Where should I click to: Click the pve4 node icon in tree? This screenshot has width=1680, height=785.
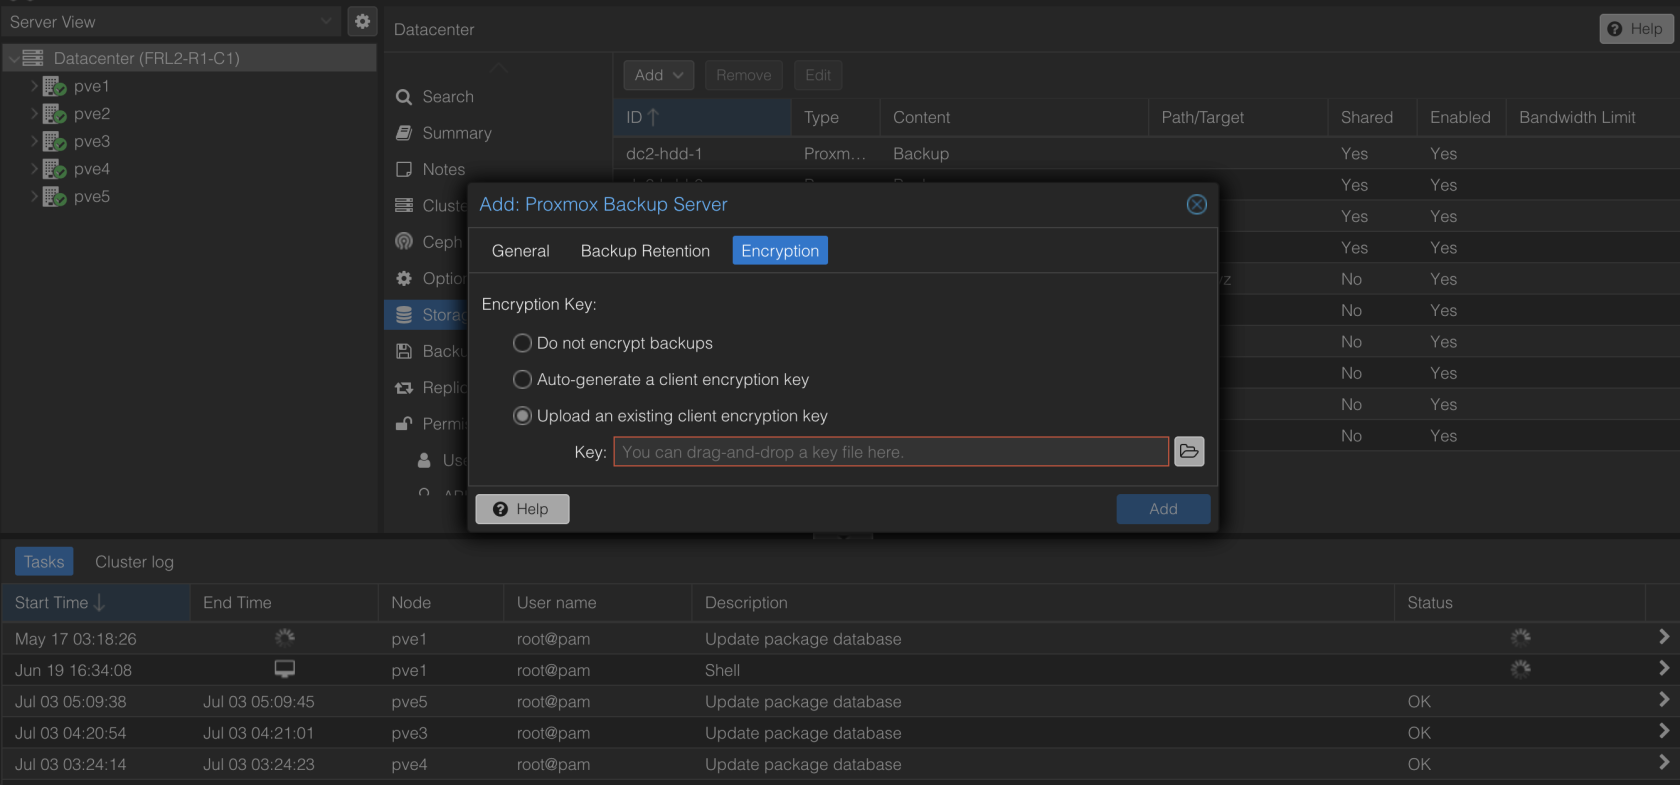point(54,169)
